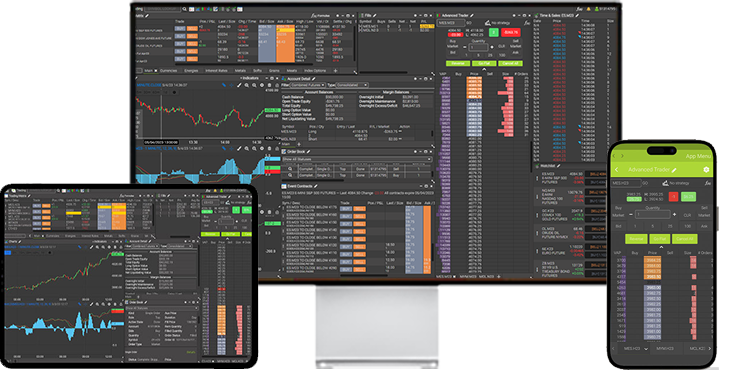Screen dimensions: 731x371
Task: Click the pencil draw tool on the chart
Action: coord(239,85)
